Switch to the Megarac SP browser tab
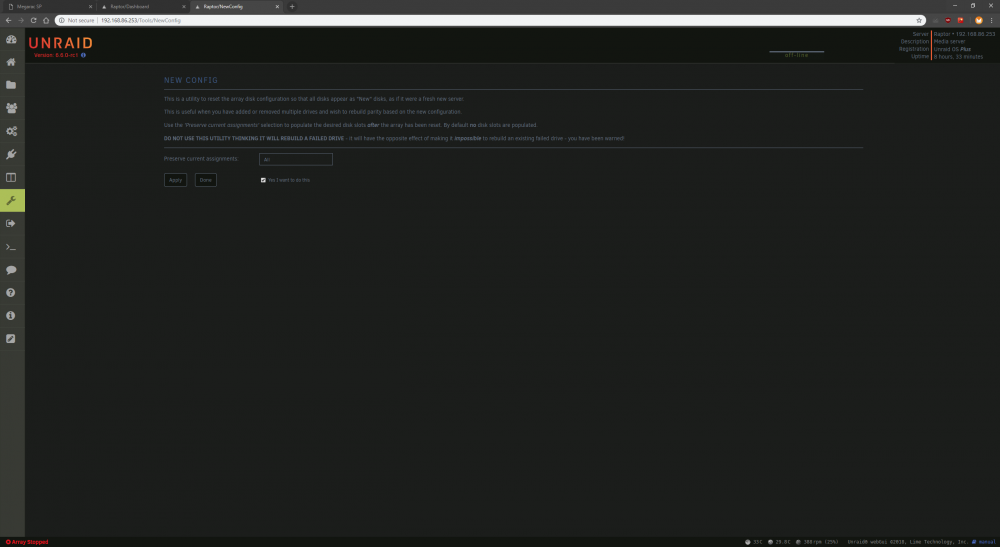The width and height of the screenshot is (1000, 547). tap(50, 6)
